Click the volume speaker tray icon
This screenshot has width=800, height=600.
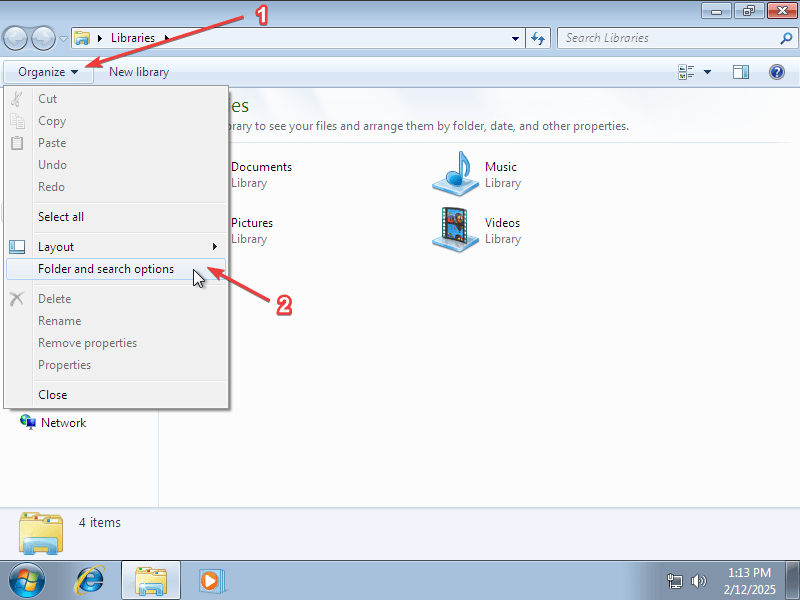coord(699,580)
